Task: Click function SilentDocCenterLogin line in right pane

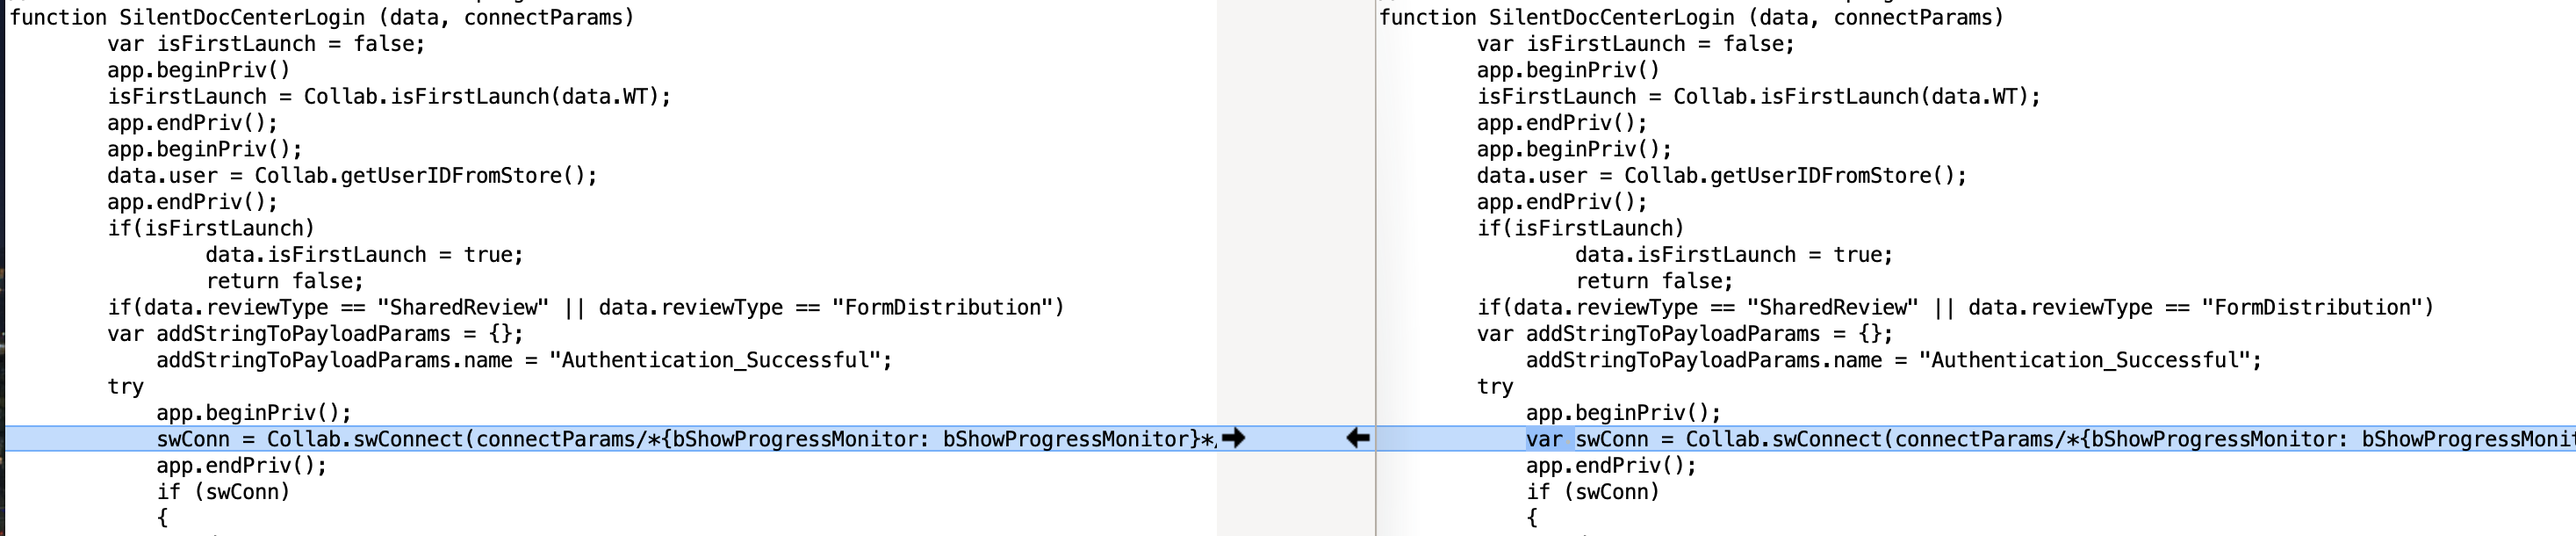Action: click(1691, 17)
